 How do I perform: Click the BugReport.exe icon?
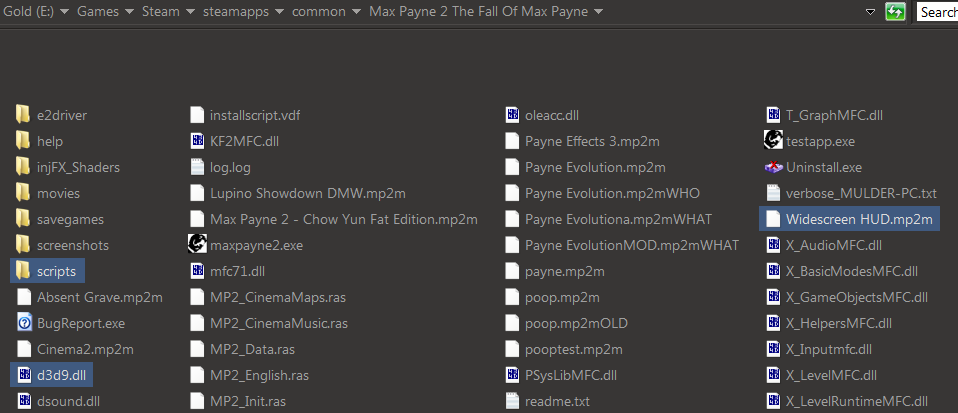pyautogui.click(x=24, y=322)
